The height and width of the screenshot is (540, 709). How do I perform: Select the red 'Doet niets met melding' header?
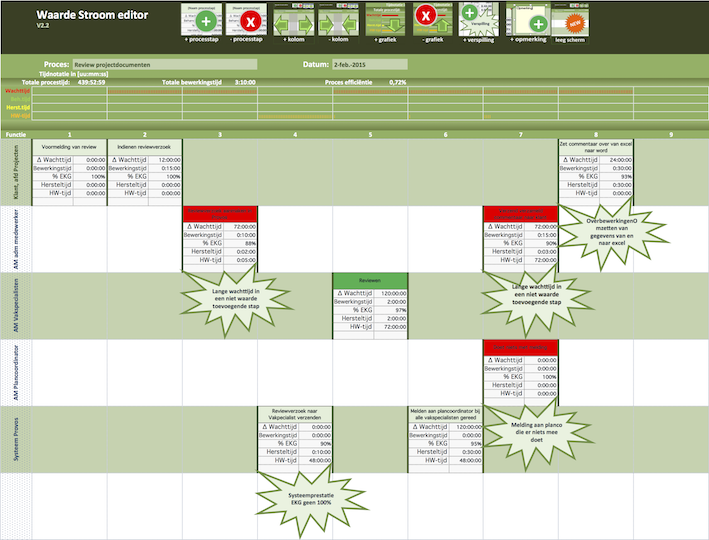tap(520, 347)
